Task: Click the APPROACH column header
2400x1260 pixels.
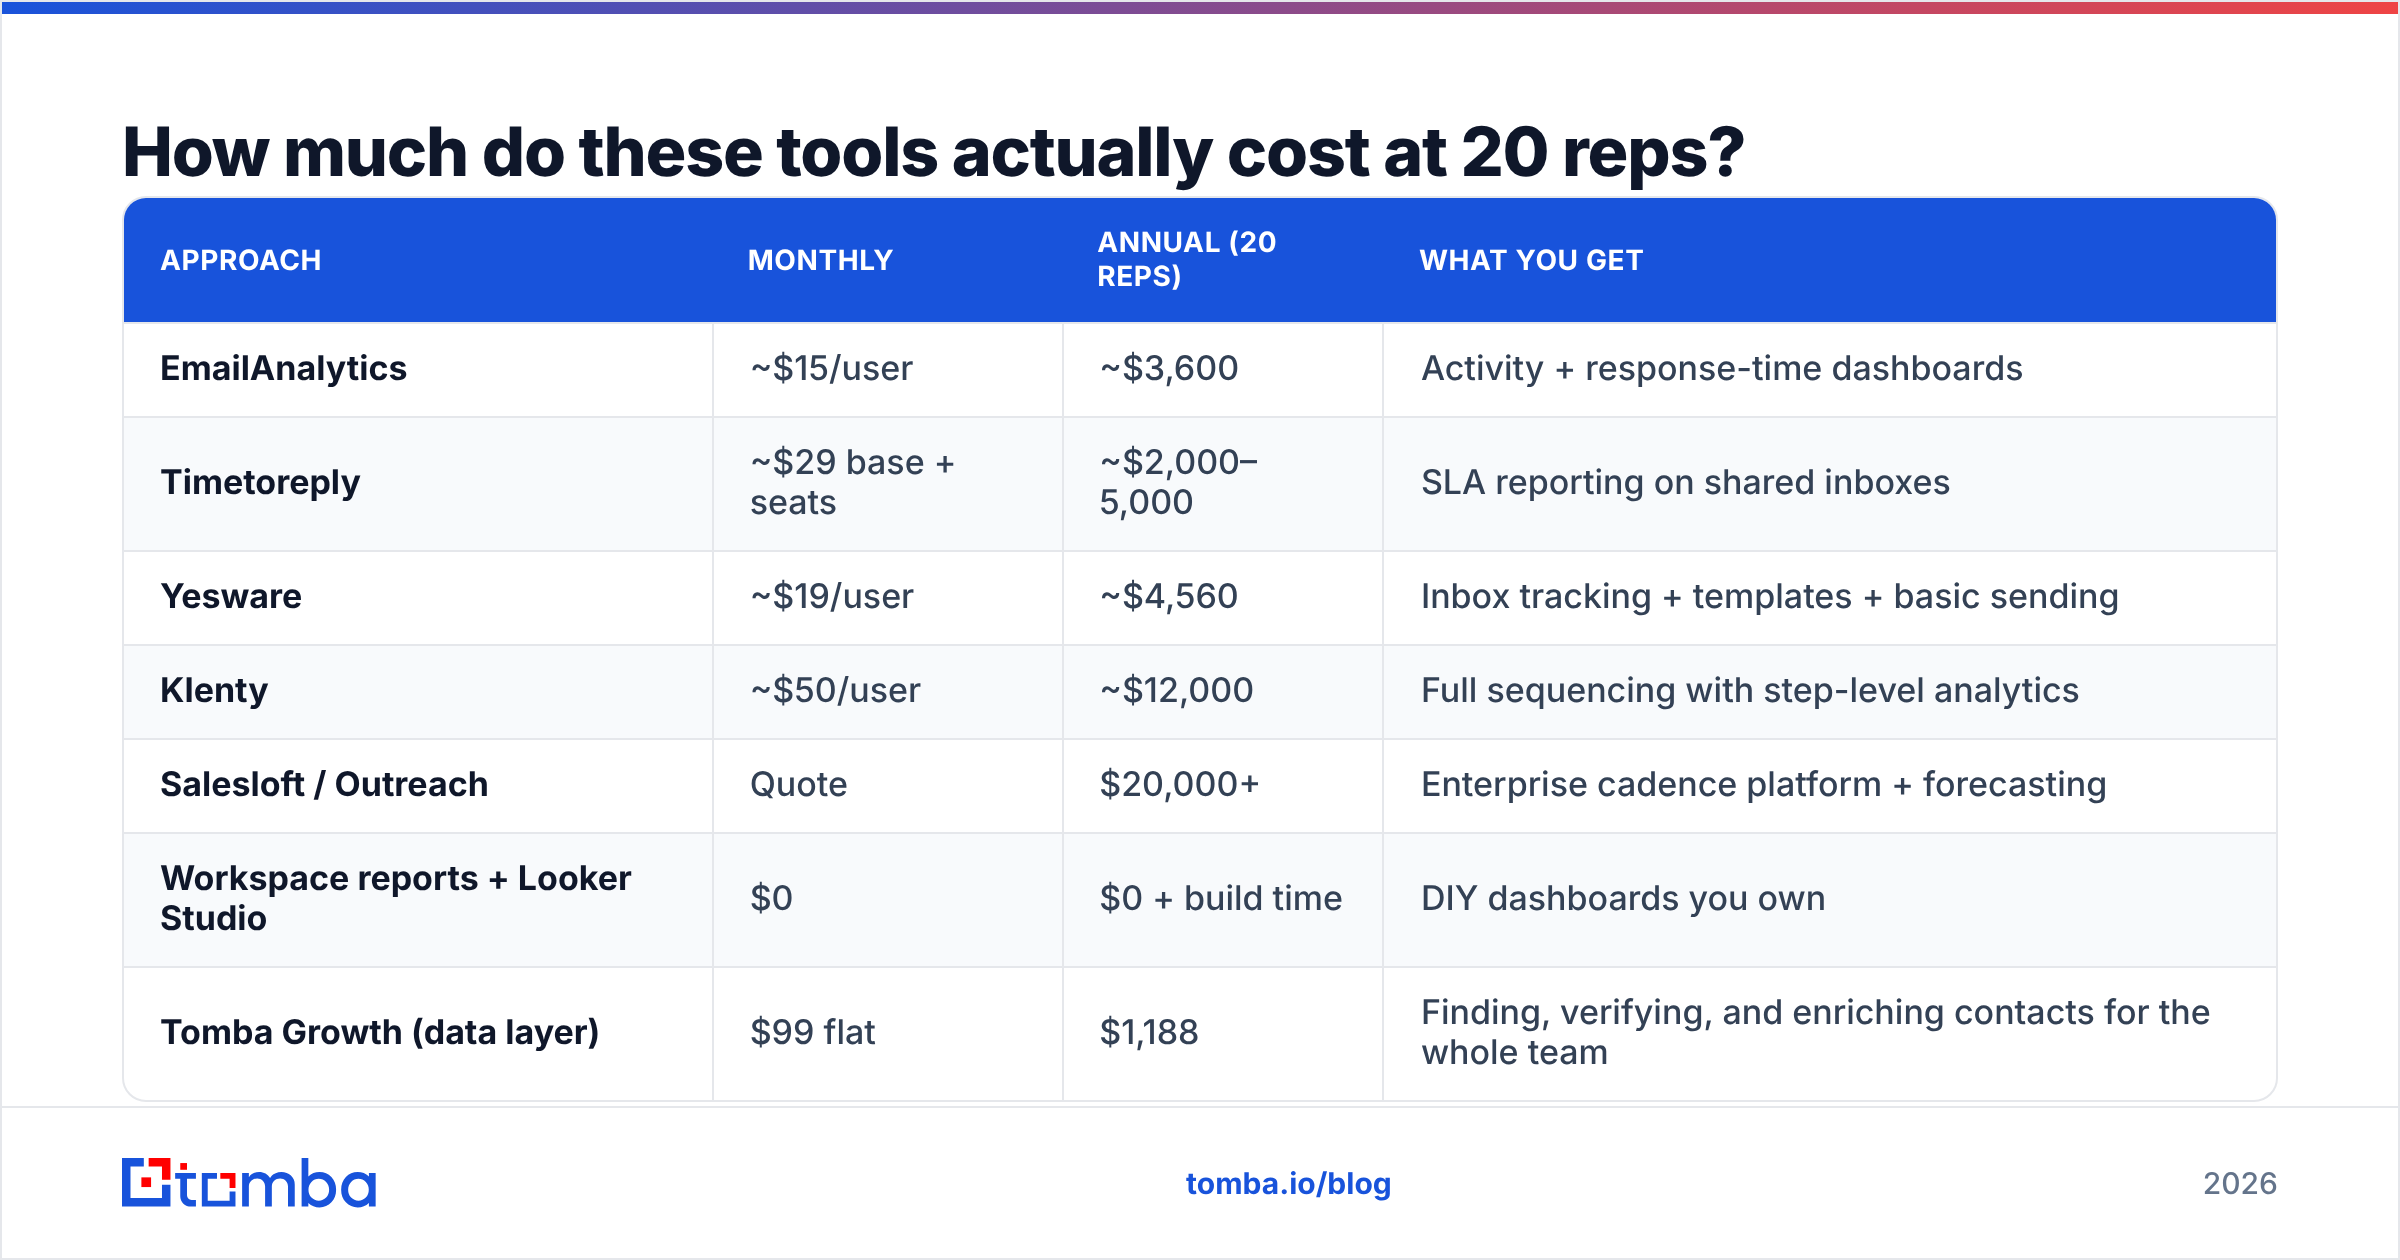Action: [241, 260]
